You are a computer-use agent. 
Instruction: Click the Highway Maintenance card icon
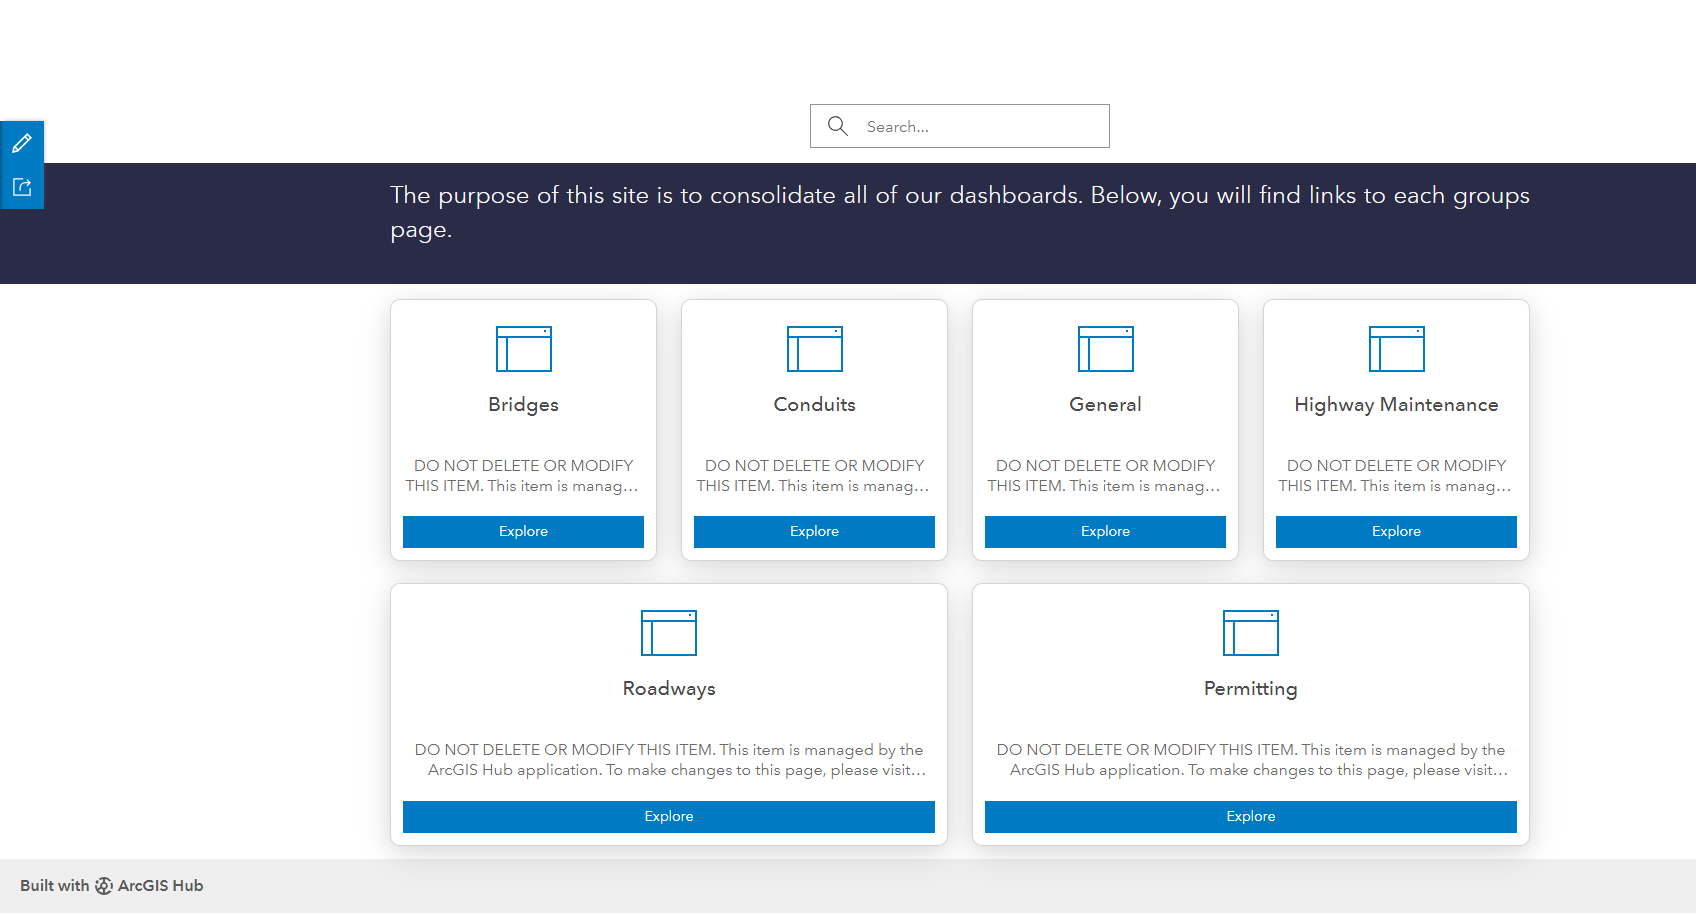coord(1396,349)
